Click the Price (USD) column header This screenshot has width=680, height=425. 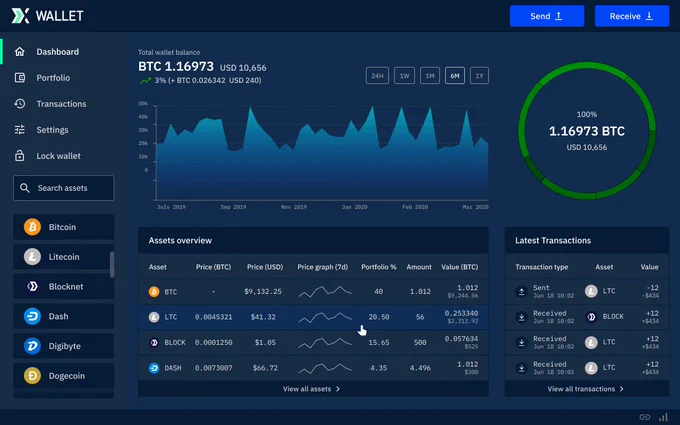tap(265, 267)
